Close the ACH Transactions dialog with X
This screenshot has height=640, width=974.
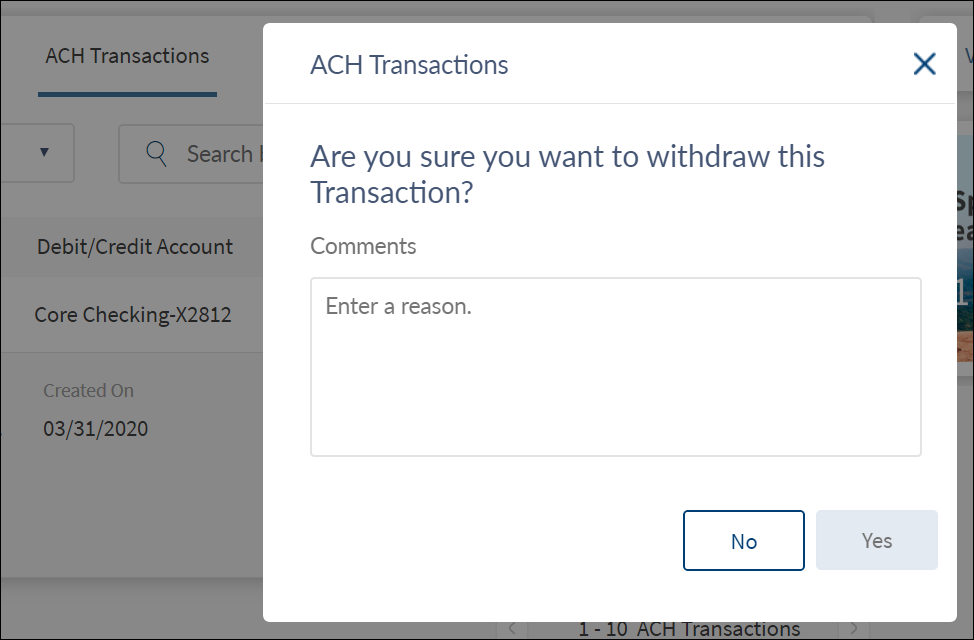pyautogui.click(x=924, y=65)
